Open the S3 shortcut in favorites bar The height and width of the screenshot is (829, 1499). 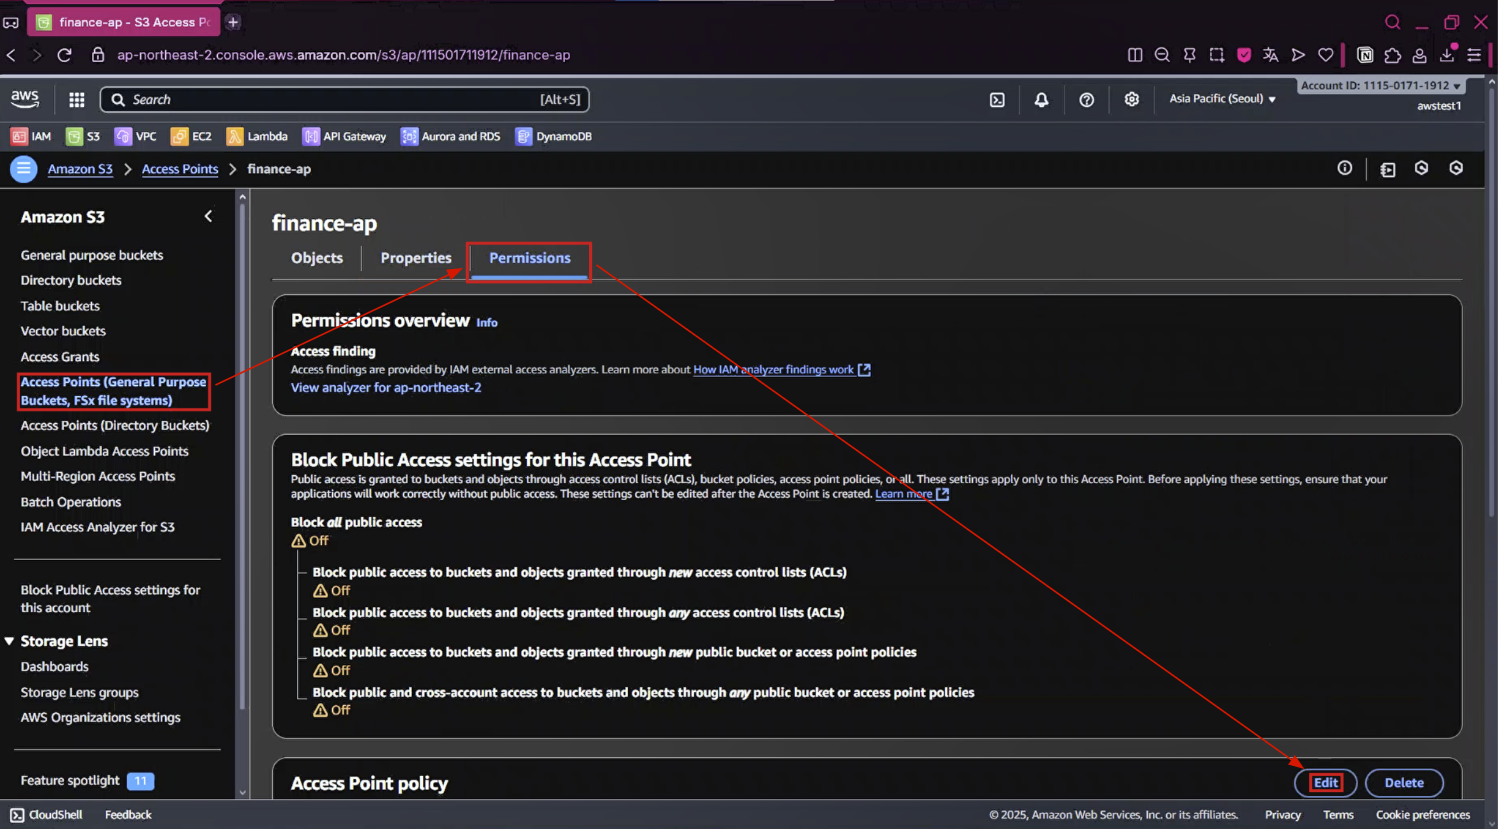click(x=83, y=136)
